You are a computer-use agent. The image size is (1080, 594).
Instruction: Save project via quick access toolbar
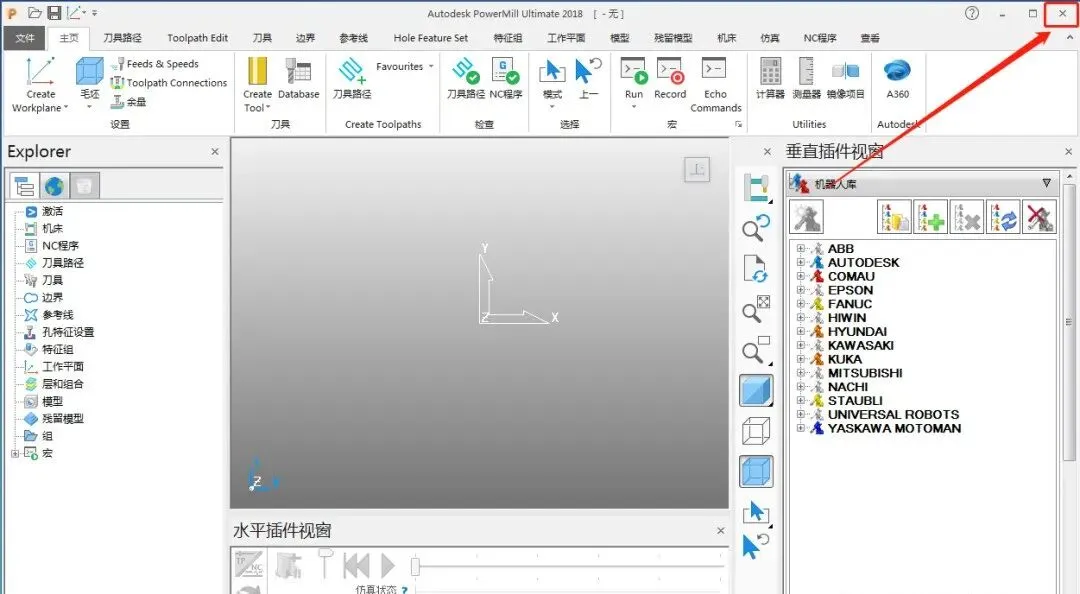tap(54, 13)
